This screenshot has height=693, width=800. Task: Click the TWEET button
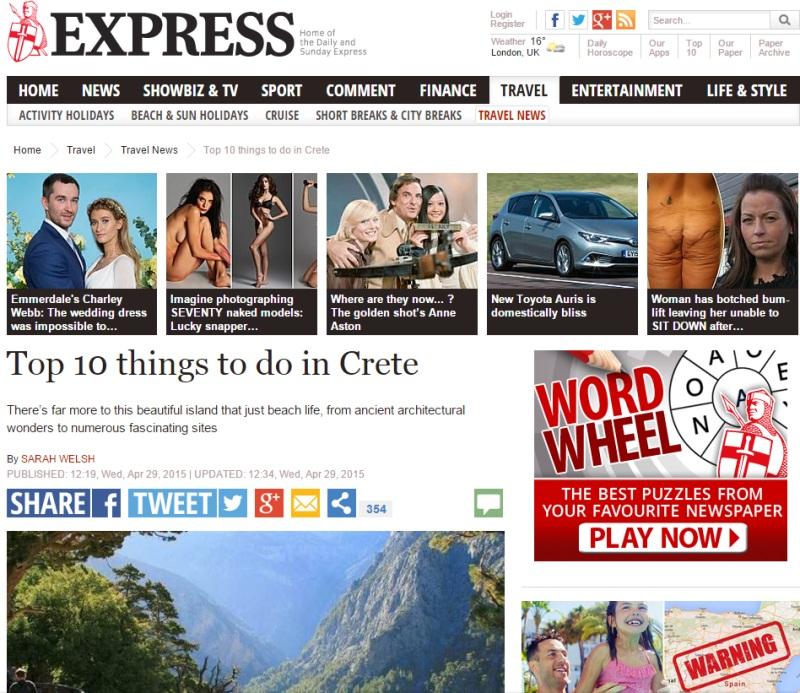pyautogui.click(x=187, y=503)
